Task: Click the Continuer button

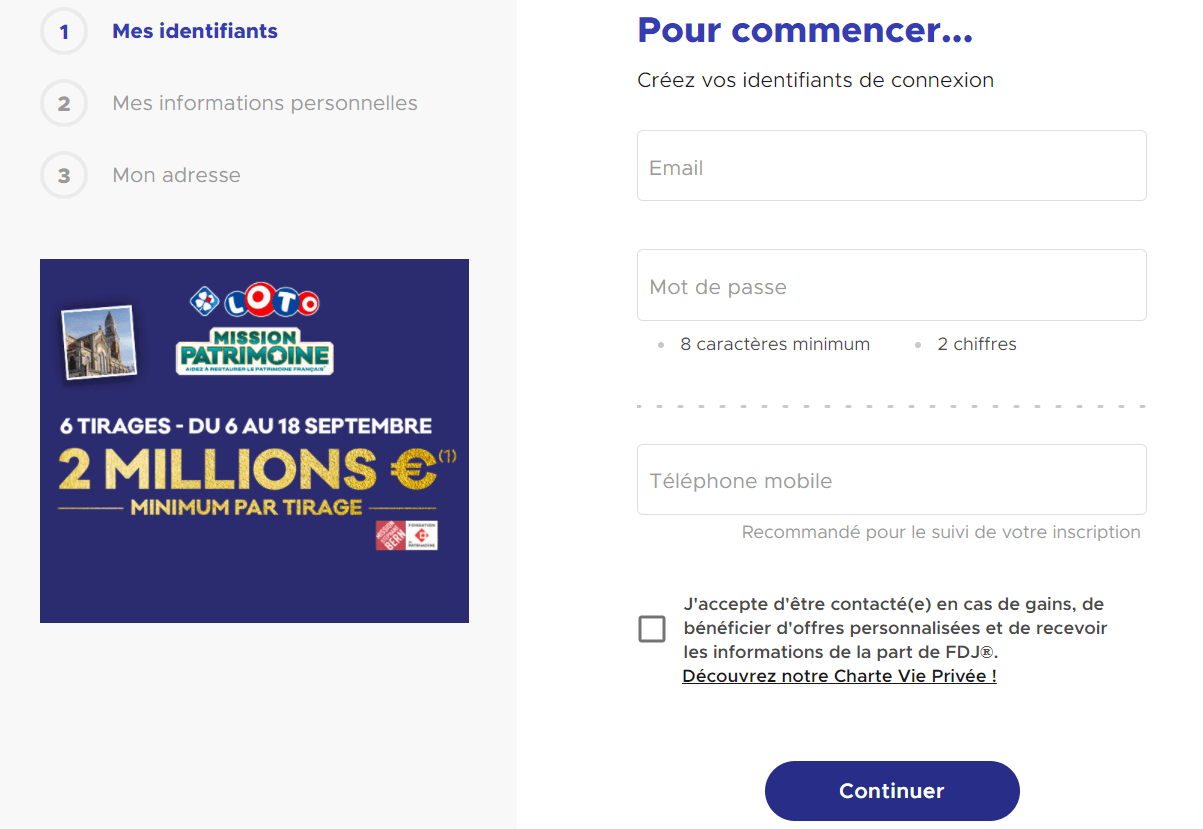Action: tap(892, 791)
